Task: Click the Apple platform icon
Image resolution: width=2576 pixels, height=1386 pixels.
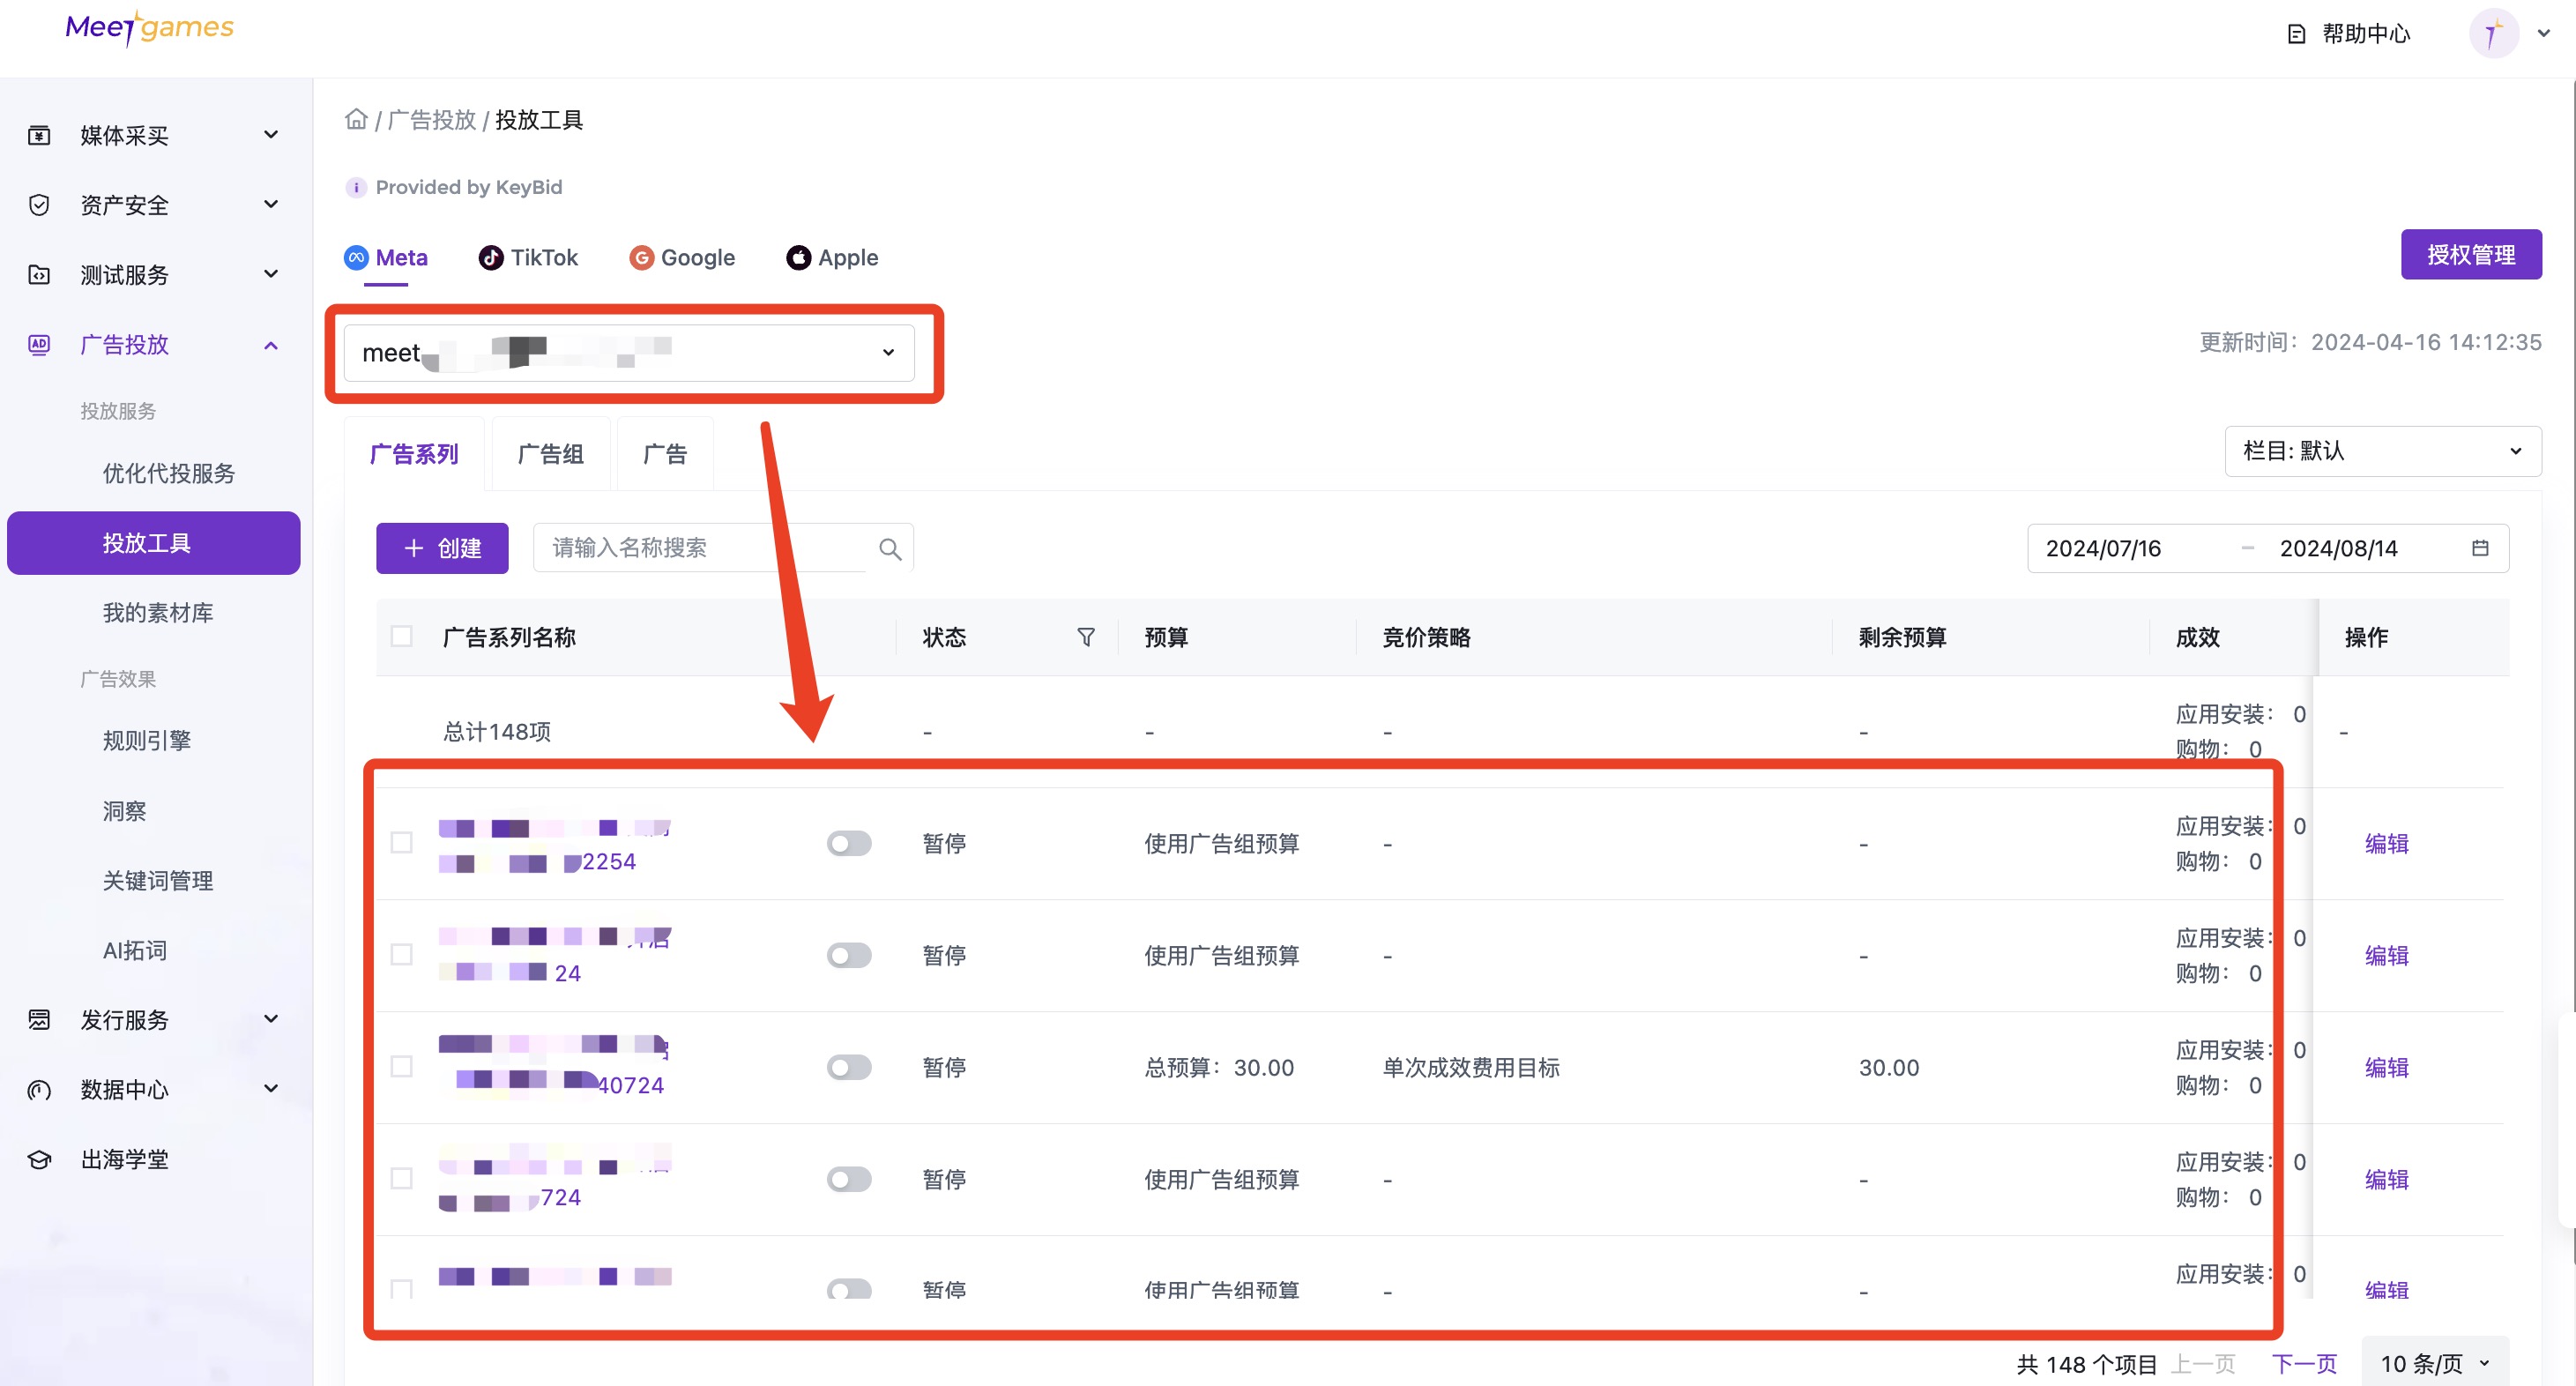Action: (x=798, y=258)
